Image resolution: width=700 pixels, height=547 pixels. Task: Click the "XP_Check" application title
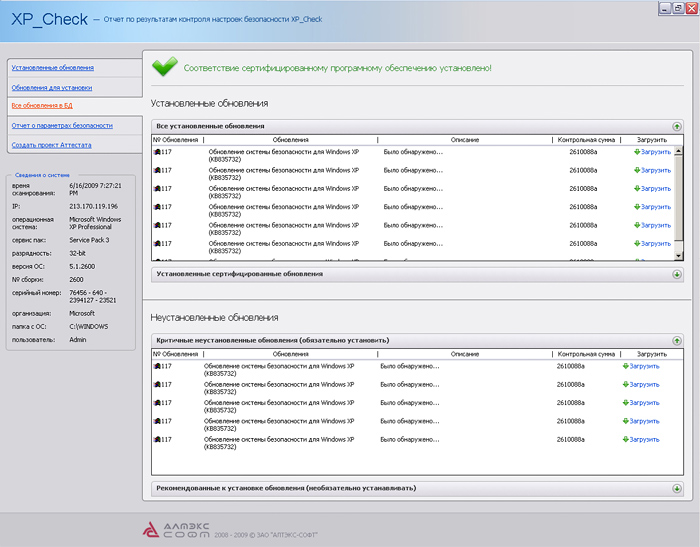[49, 19]
